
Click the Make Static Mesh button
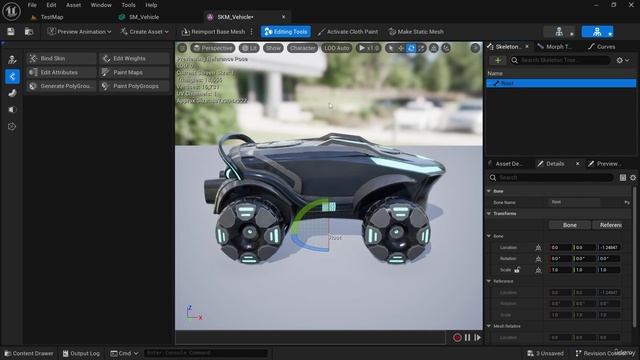(416, 31)
